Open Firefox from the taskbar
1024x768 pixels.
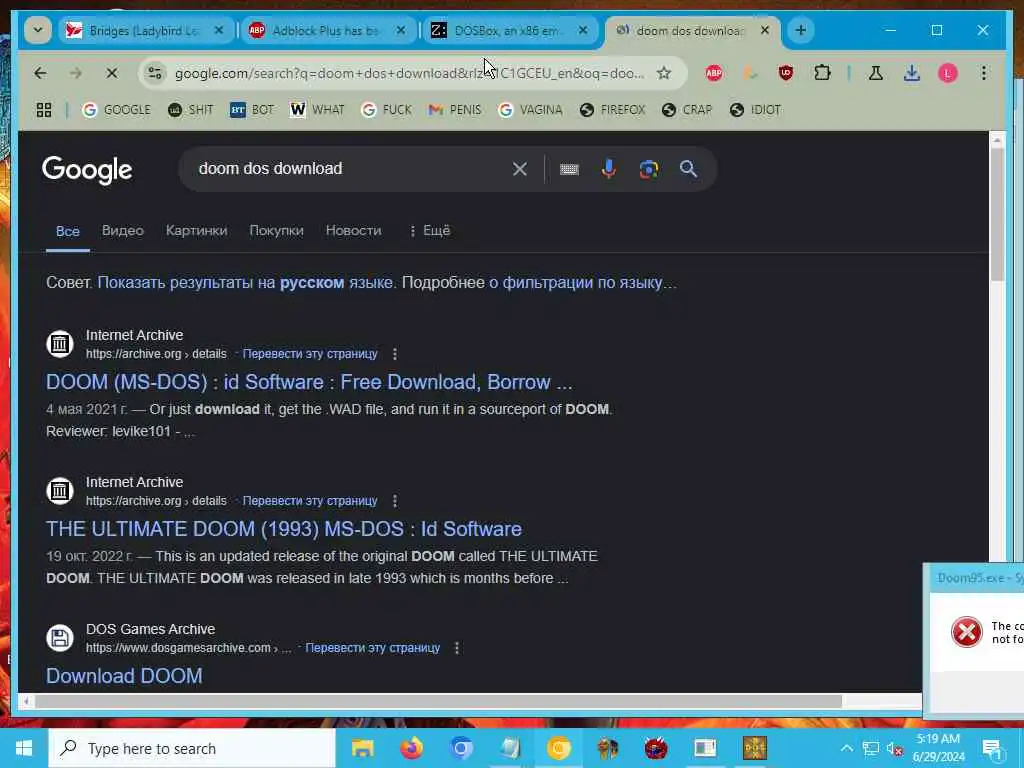coord(411,748)
